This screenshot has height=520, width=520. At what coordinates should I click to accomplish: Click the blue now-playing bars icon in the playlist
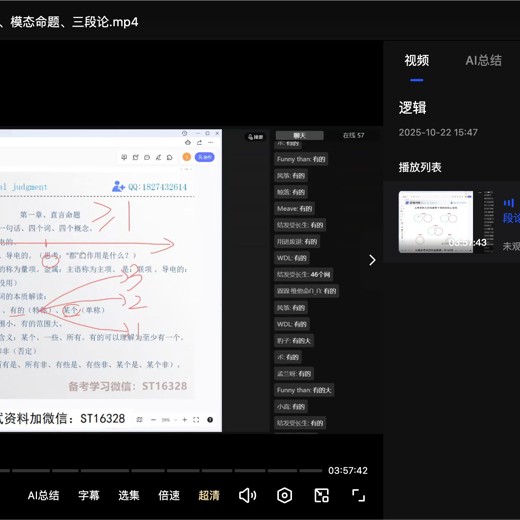pyautogui.click(x=509, y=203)
